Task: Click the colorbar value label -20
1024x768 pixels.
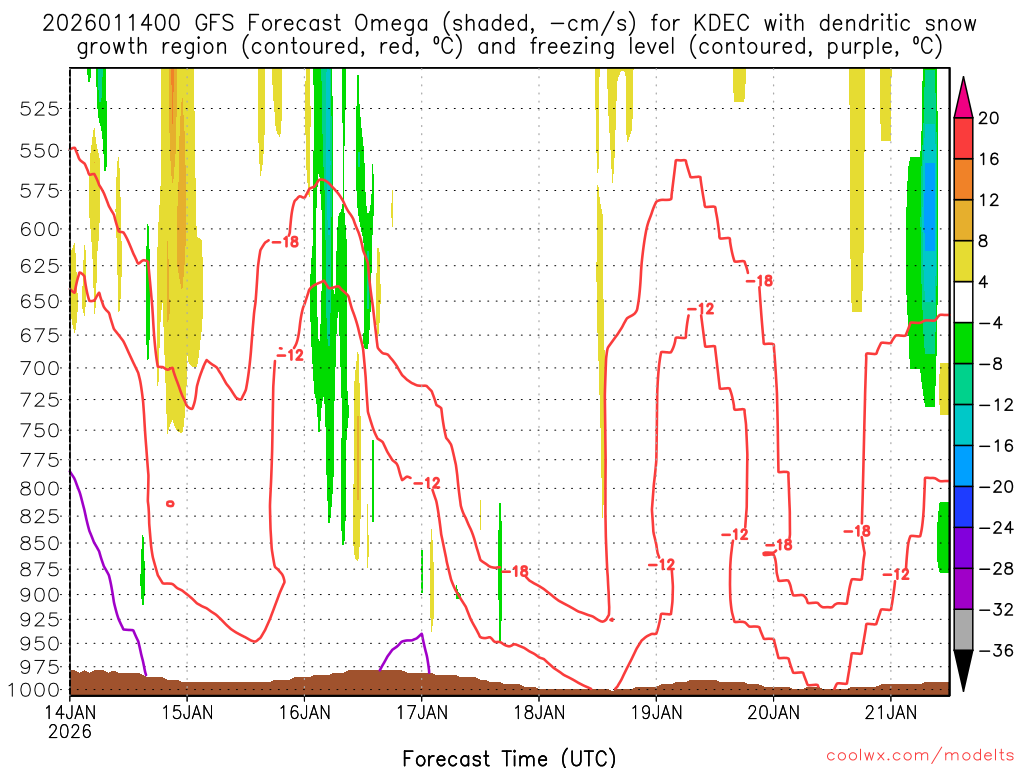Action: pyautogui.click(x=996, y=487)
